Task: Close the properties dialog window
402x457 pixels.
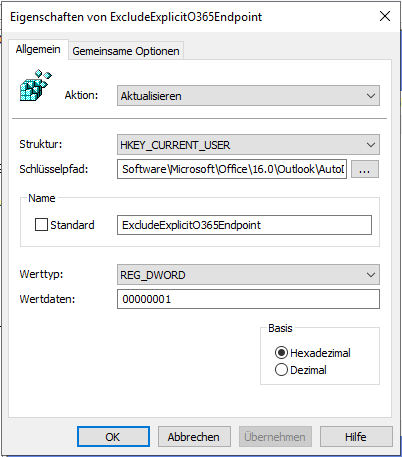Action: pos(385,16)
